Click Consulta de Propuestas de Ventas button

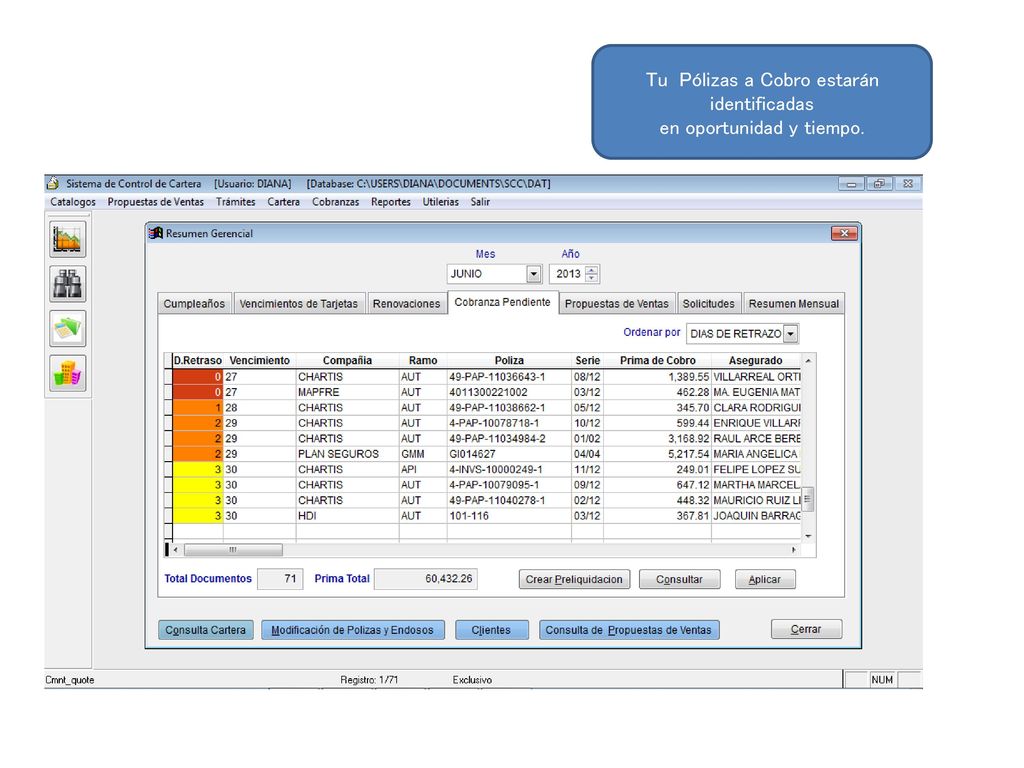pyautogui.click(x=629, y=630)
